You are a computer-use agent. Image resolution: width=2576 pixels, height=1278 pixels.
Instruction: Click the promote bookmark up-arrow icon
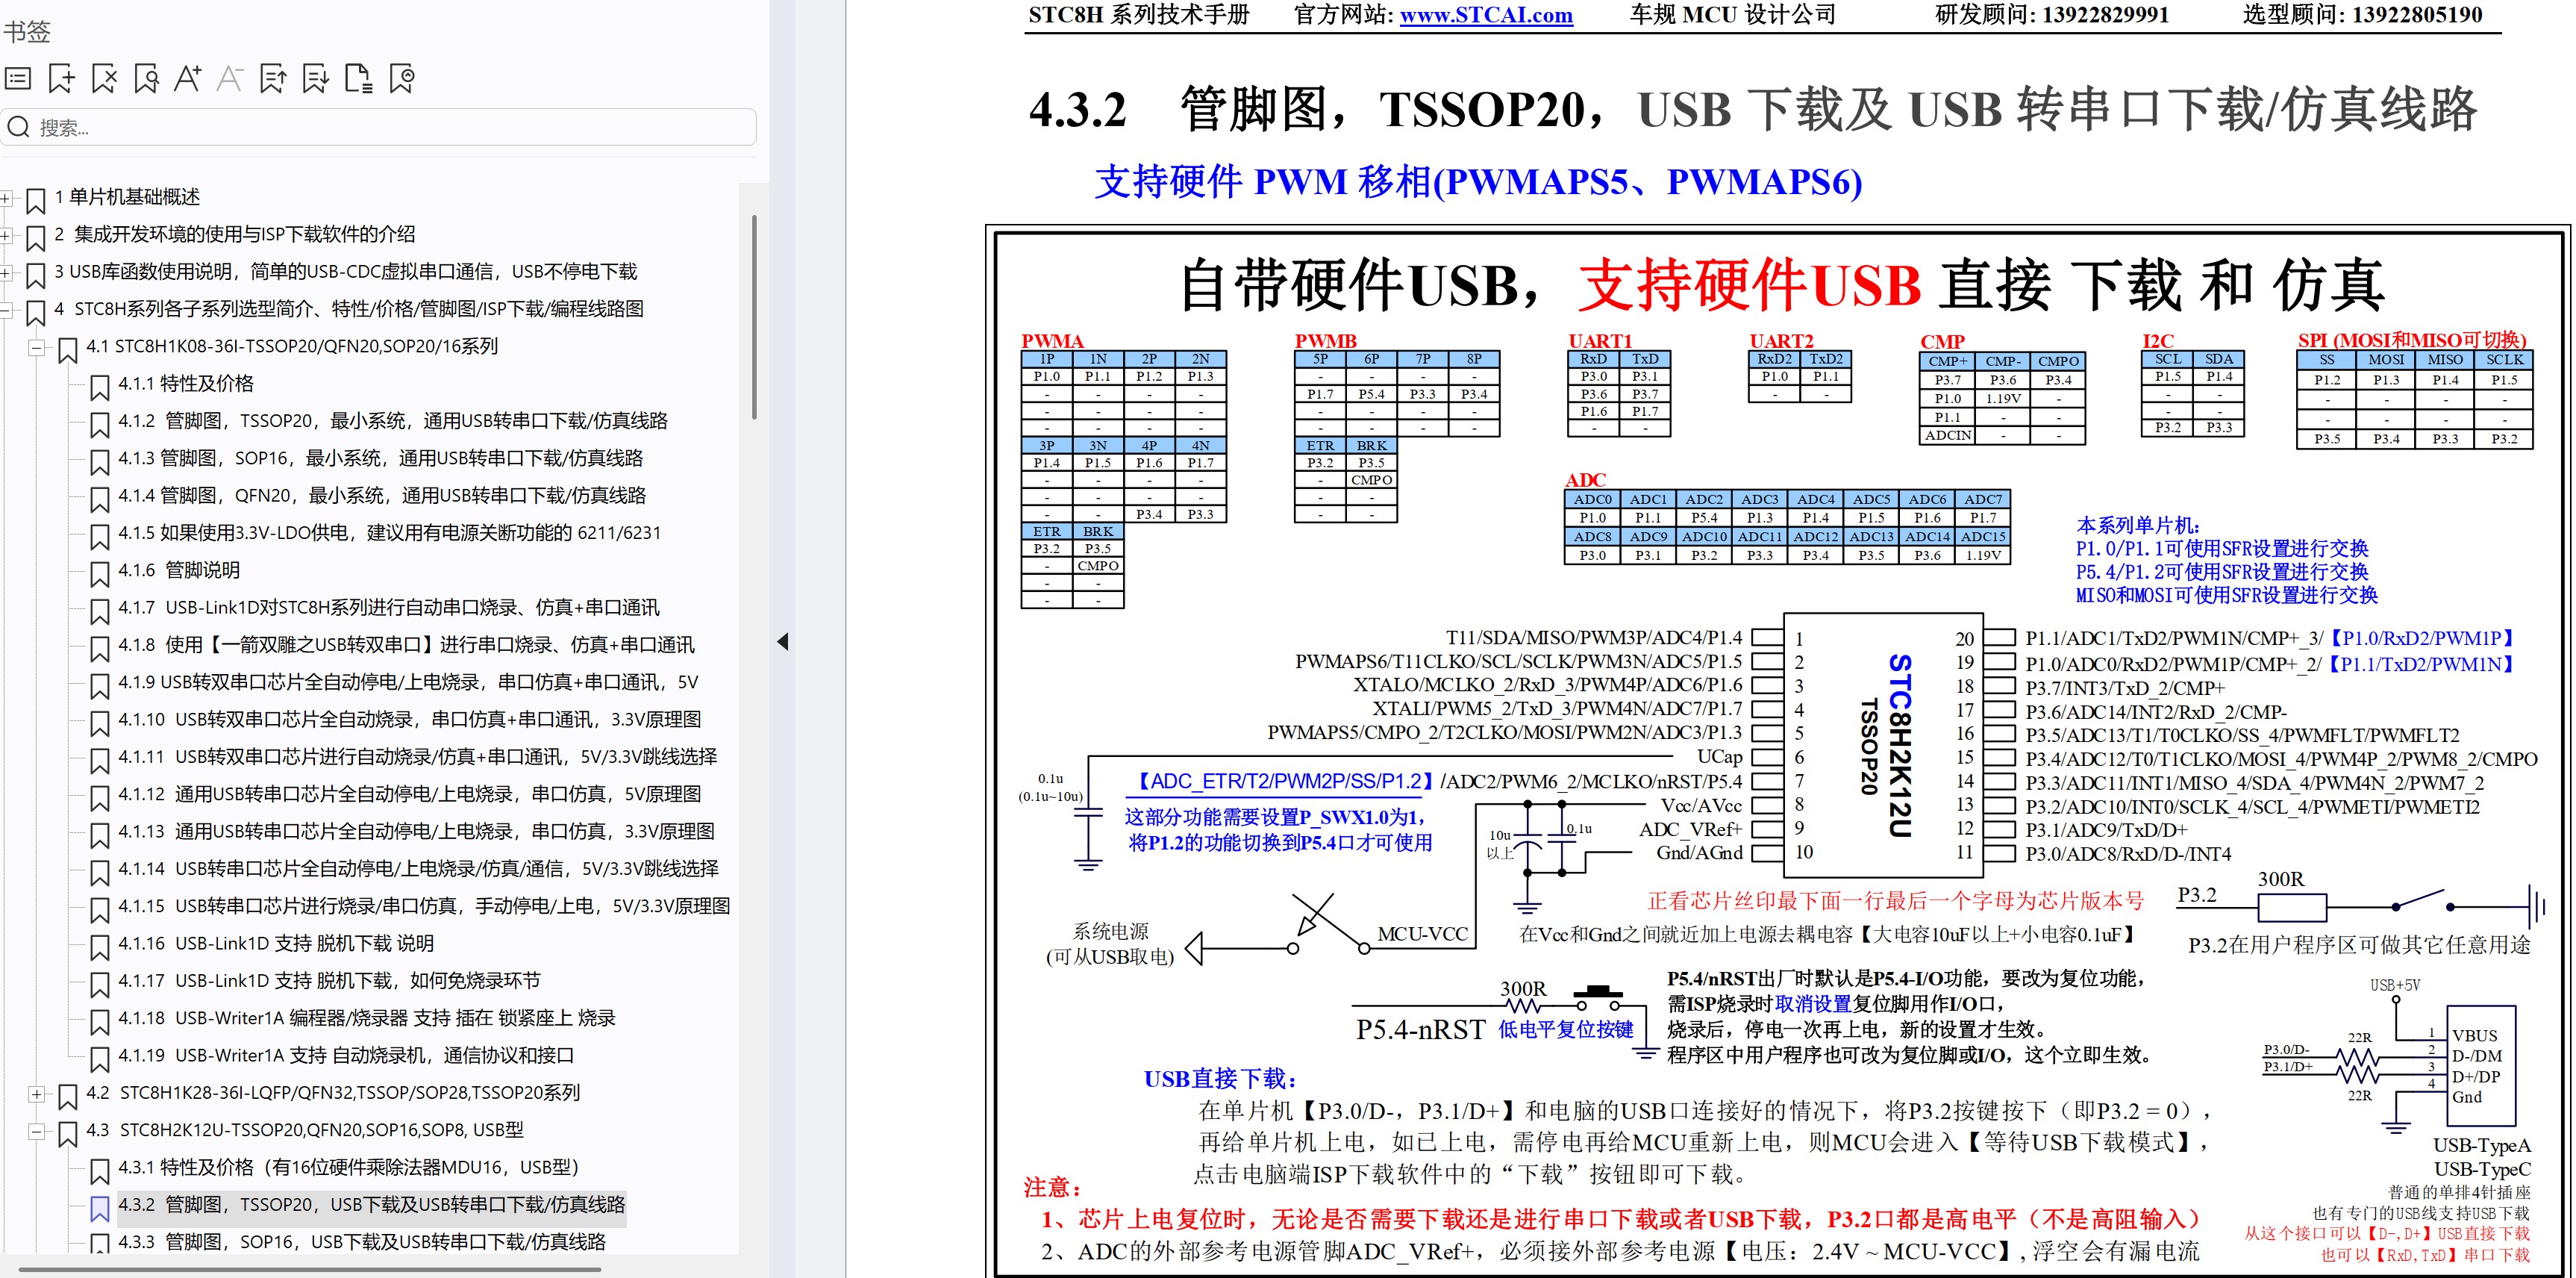[273, 79]
